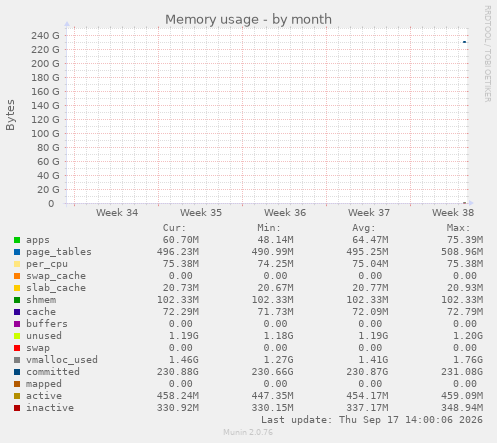Click the '240 G' y-axis label
The height and width of the screenshot is (443, 497).
45,36
